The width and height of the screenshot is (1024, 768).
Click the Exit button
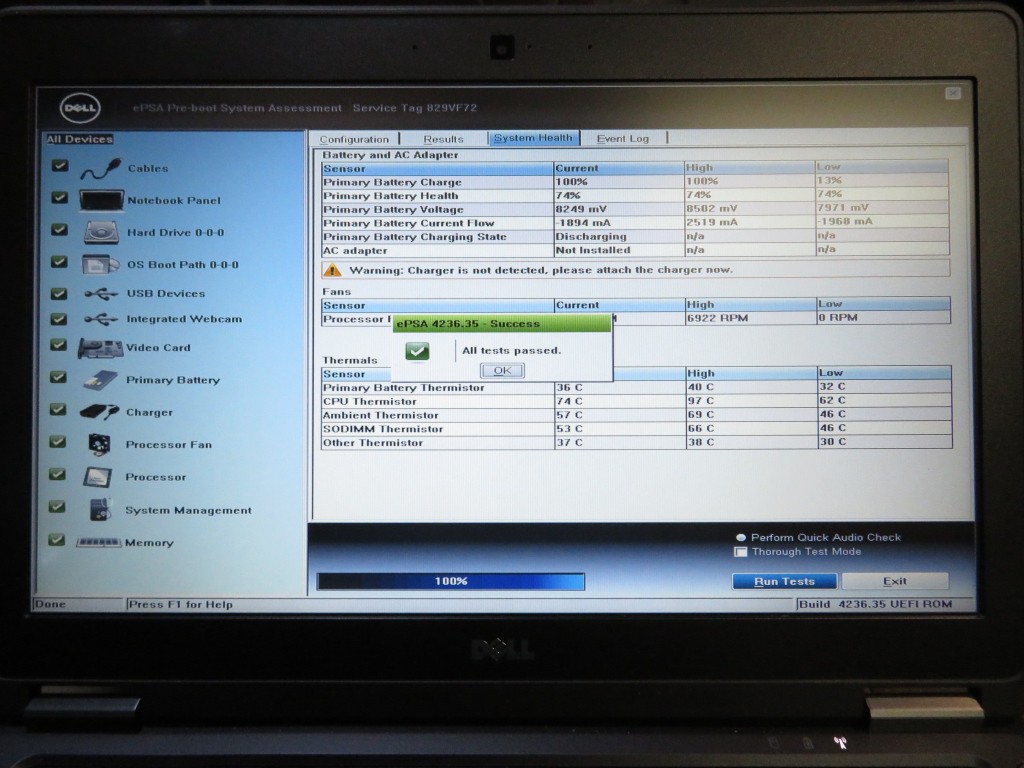tap(894, 581)
